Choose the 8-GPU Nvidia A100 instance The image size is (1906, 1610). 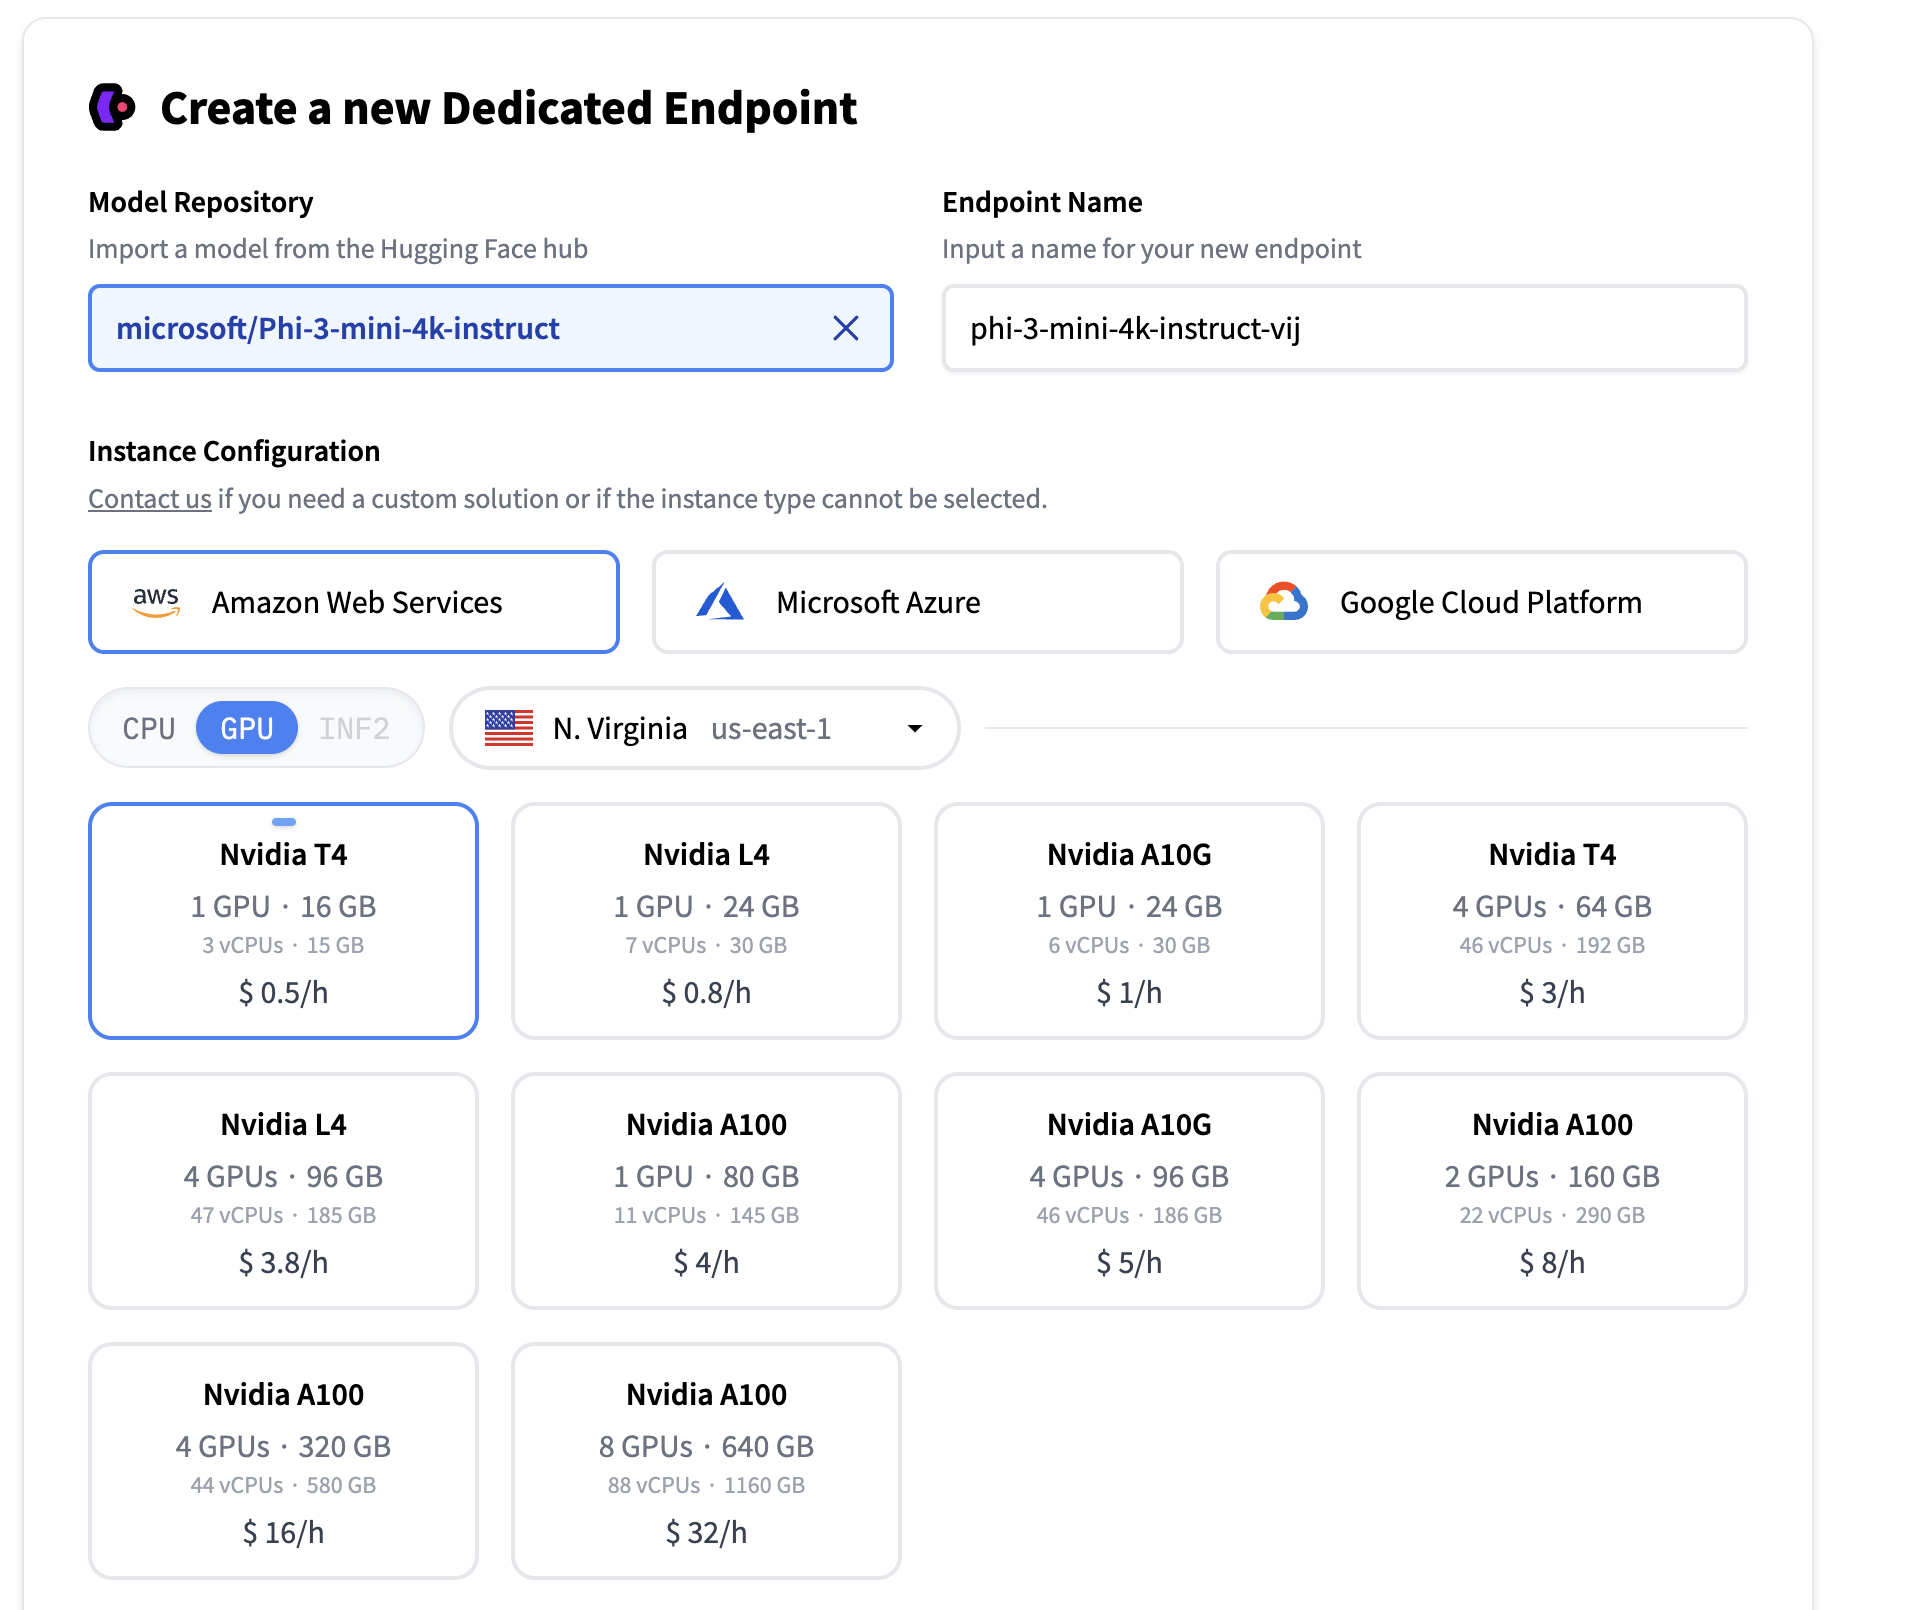coord(706,1460)
